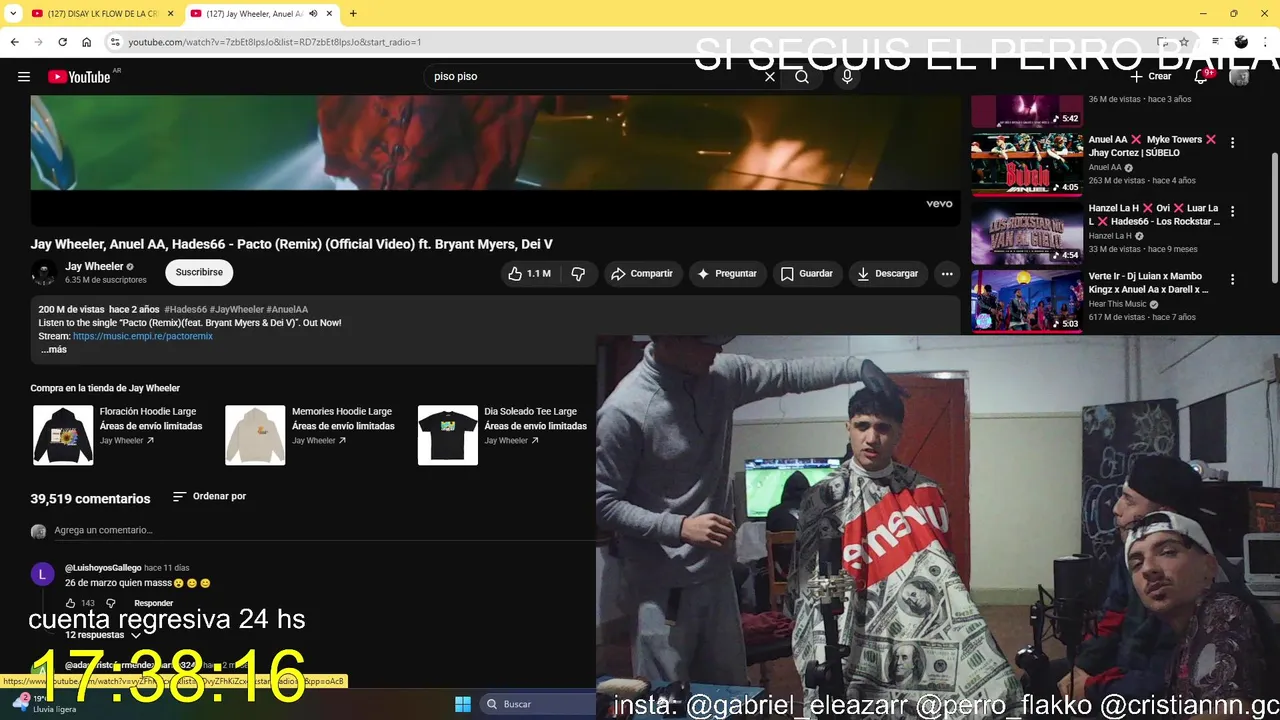View site information icon in address bar
1280x720 pixels.
[x=115, y=42]
